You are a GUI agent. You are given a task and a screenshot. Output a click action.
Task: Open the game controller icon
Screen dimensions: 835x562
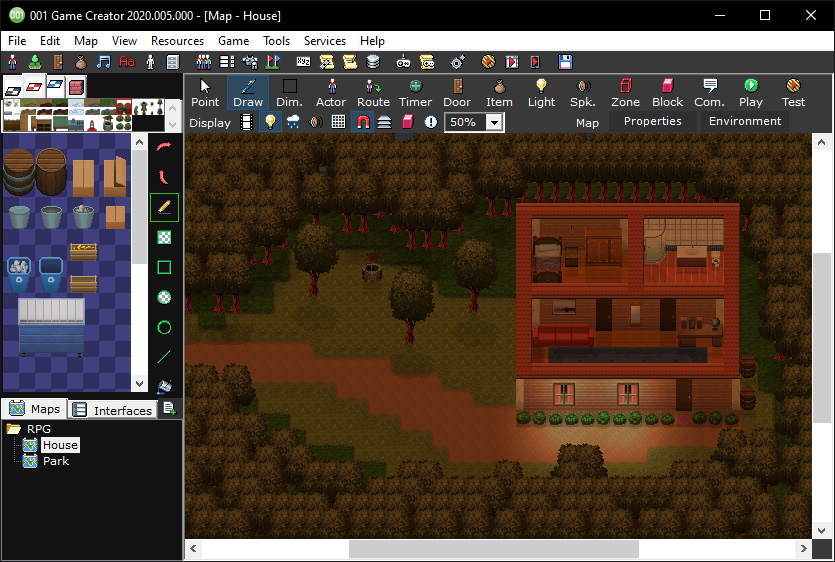403,62
